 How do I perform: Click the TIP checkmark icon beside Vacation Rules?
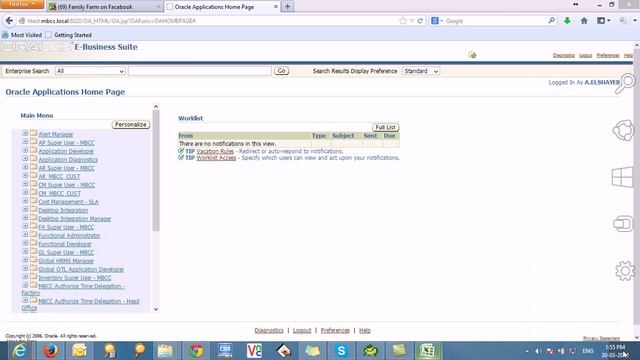(181, 151)
